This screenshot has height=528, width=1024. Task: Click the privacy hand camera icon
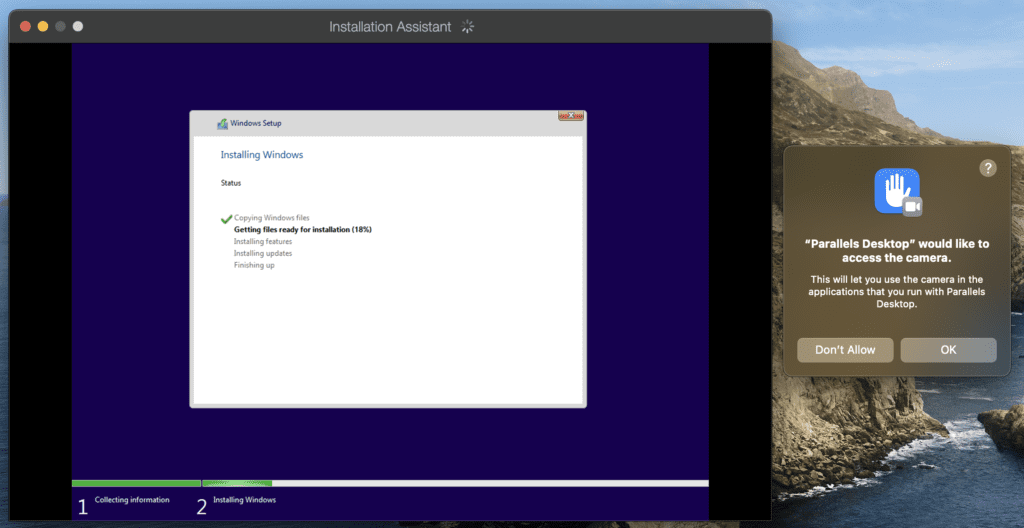coord(898,191)
